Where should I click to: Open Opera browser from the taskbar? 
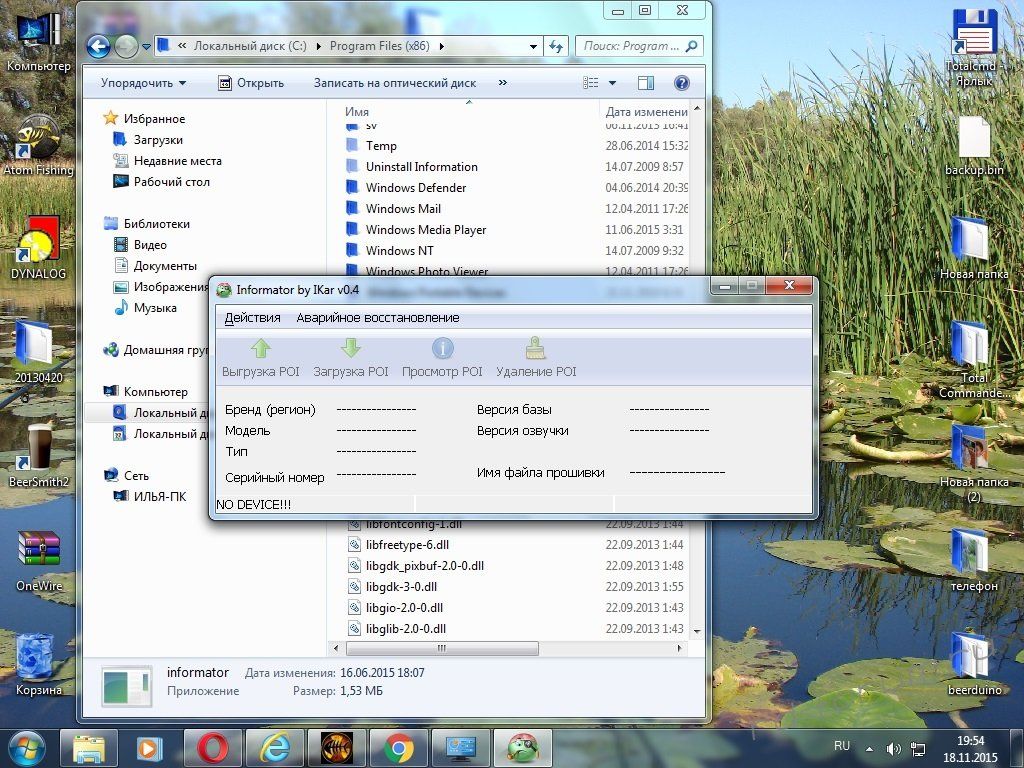(x=213, y=747)
